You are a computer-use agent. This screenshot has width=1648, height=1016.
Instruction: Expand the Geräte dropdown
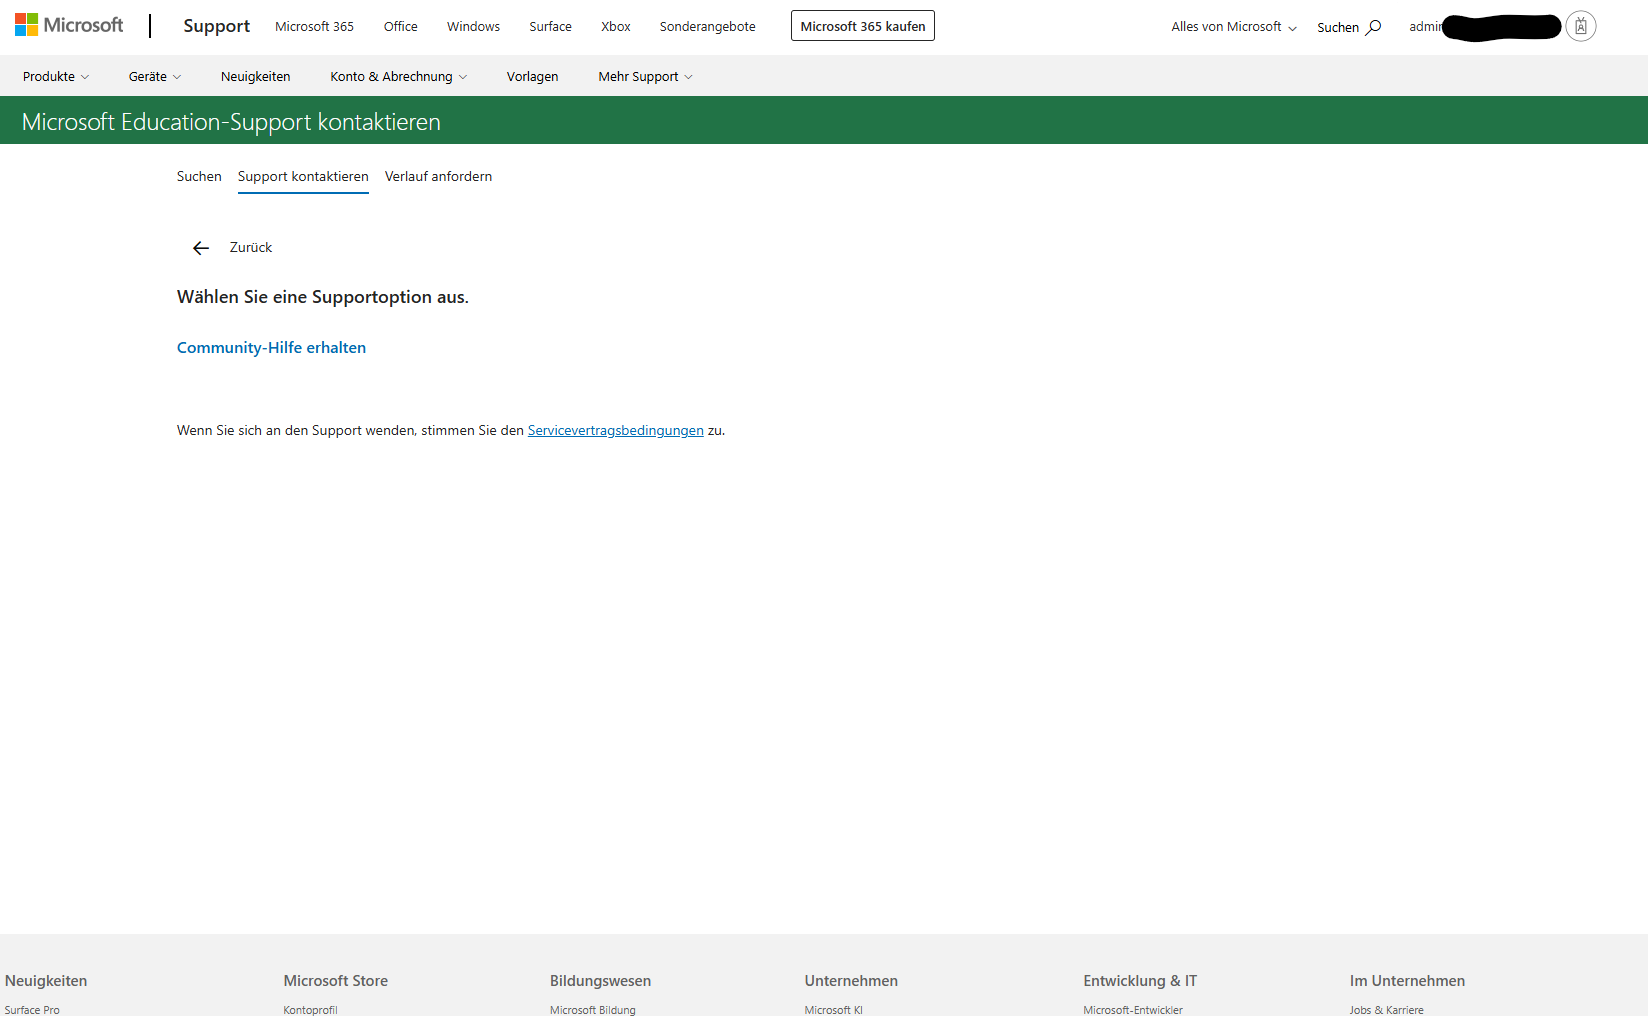[155, 76]
